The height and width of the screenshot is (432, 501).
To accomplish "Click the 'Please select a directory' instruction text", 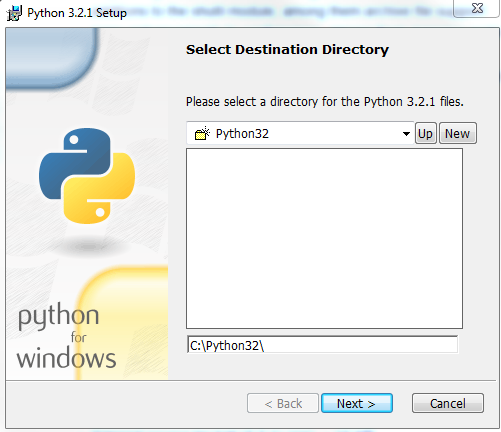I will pyautogui.click(x=325, y=101).
